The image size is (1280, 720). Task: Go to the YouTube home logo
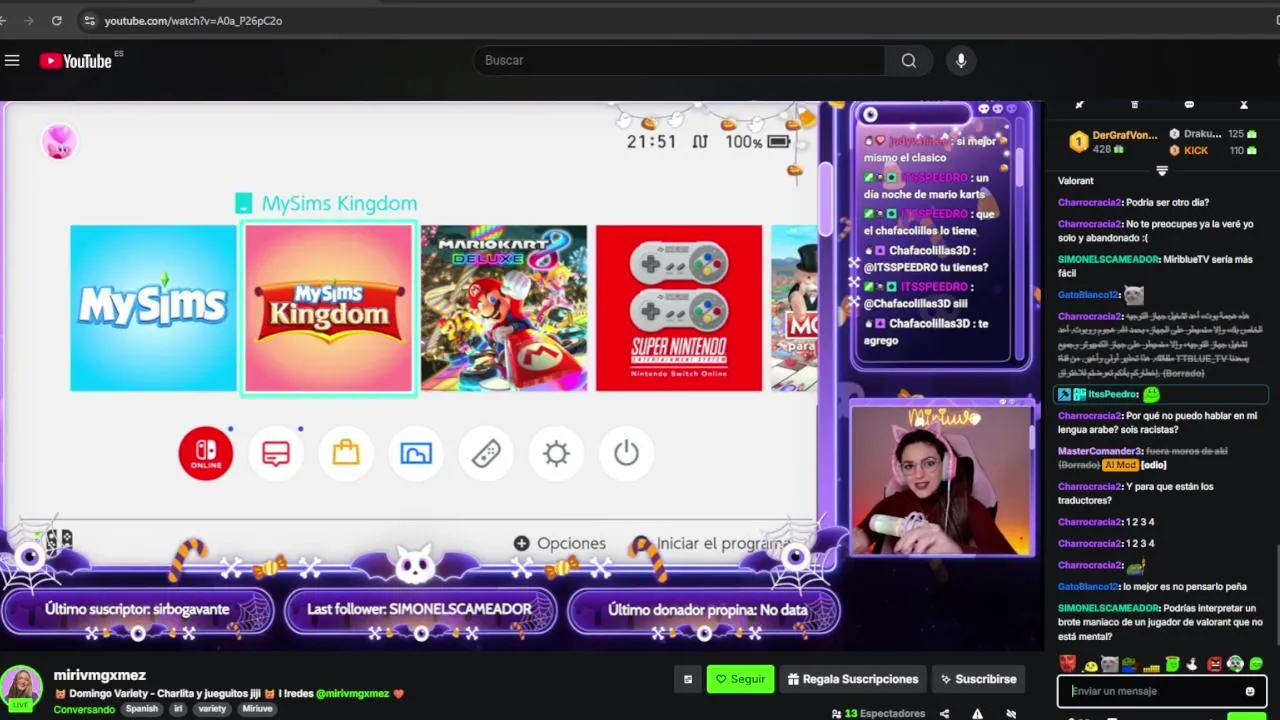coord(77,61)
